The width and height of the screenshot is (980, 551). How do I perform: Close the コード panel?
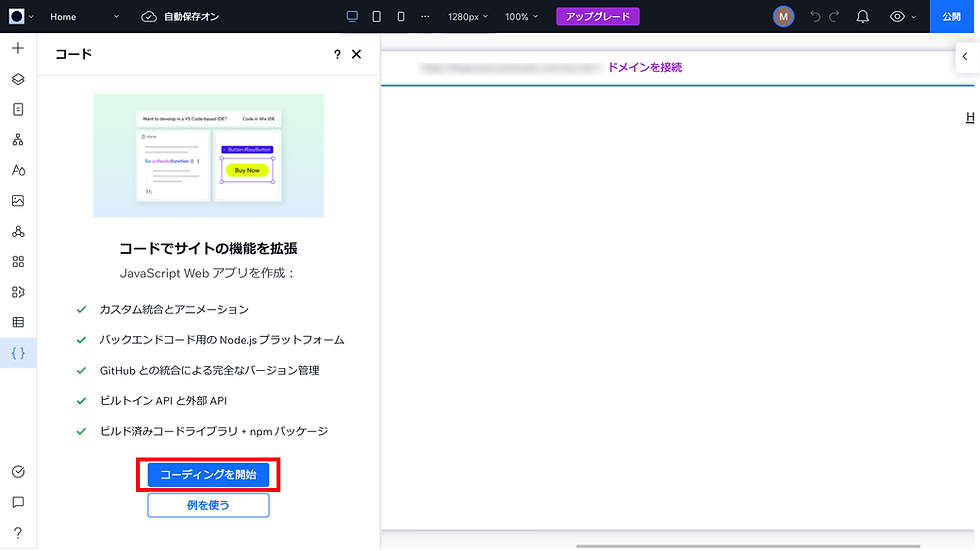[x=356, y=54]
